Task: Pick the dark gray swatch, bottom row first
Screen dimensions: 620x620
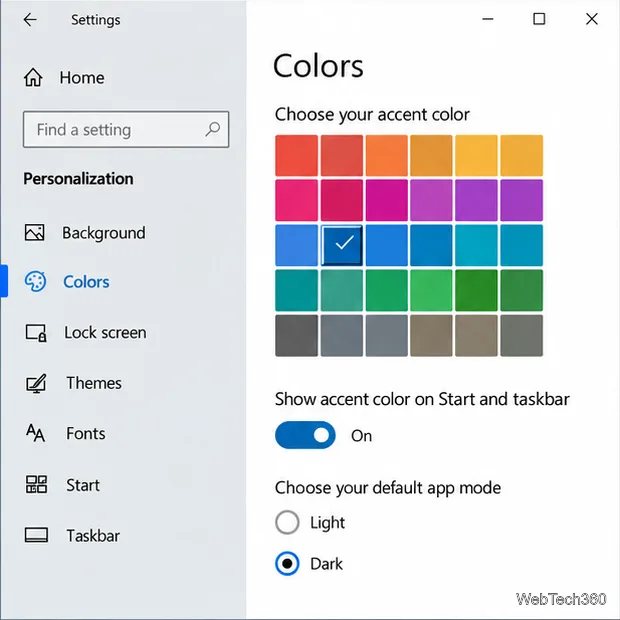Action: pos(297,335)
